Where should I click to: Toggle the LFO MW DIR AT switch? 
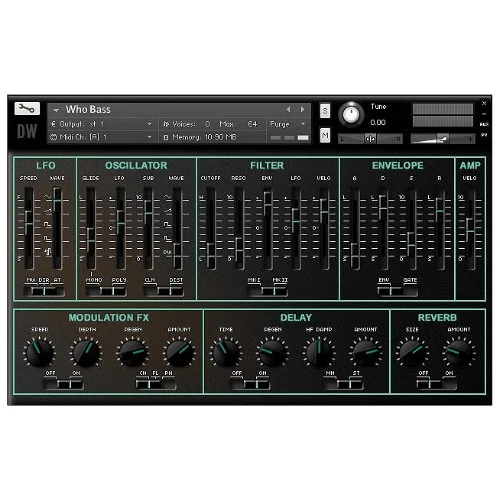44,291
